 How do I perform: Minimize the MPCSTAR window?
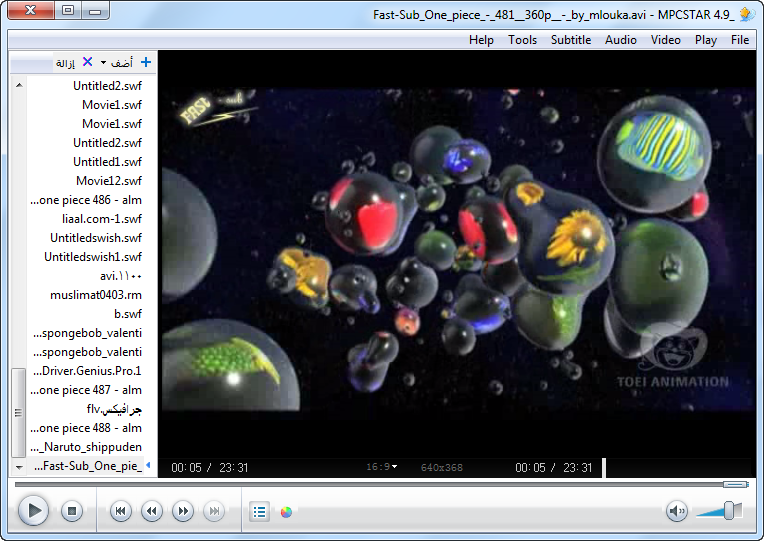pos(95,10)
